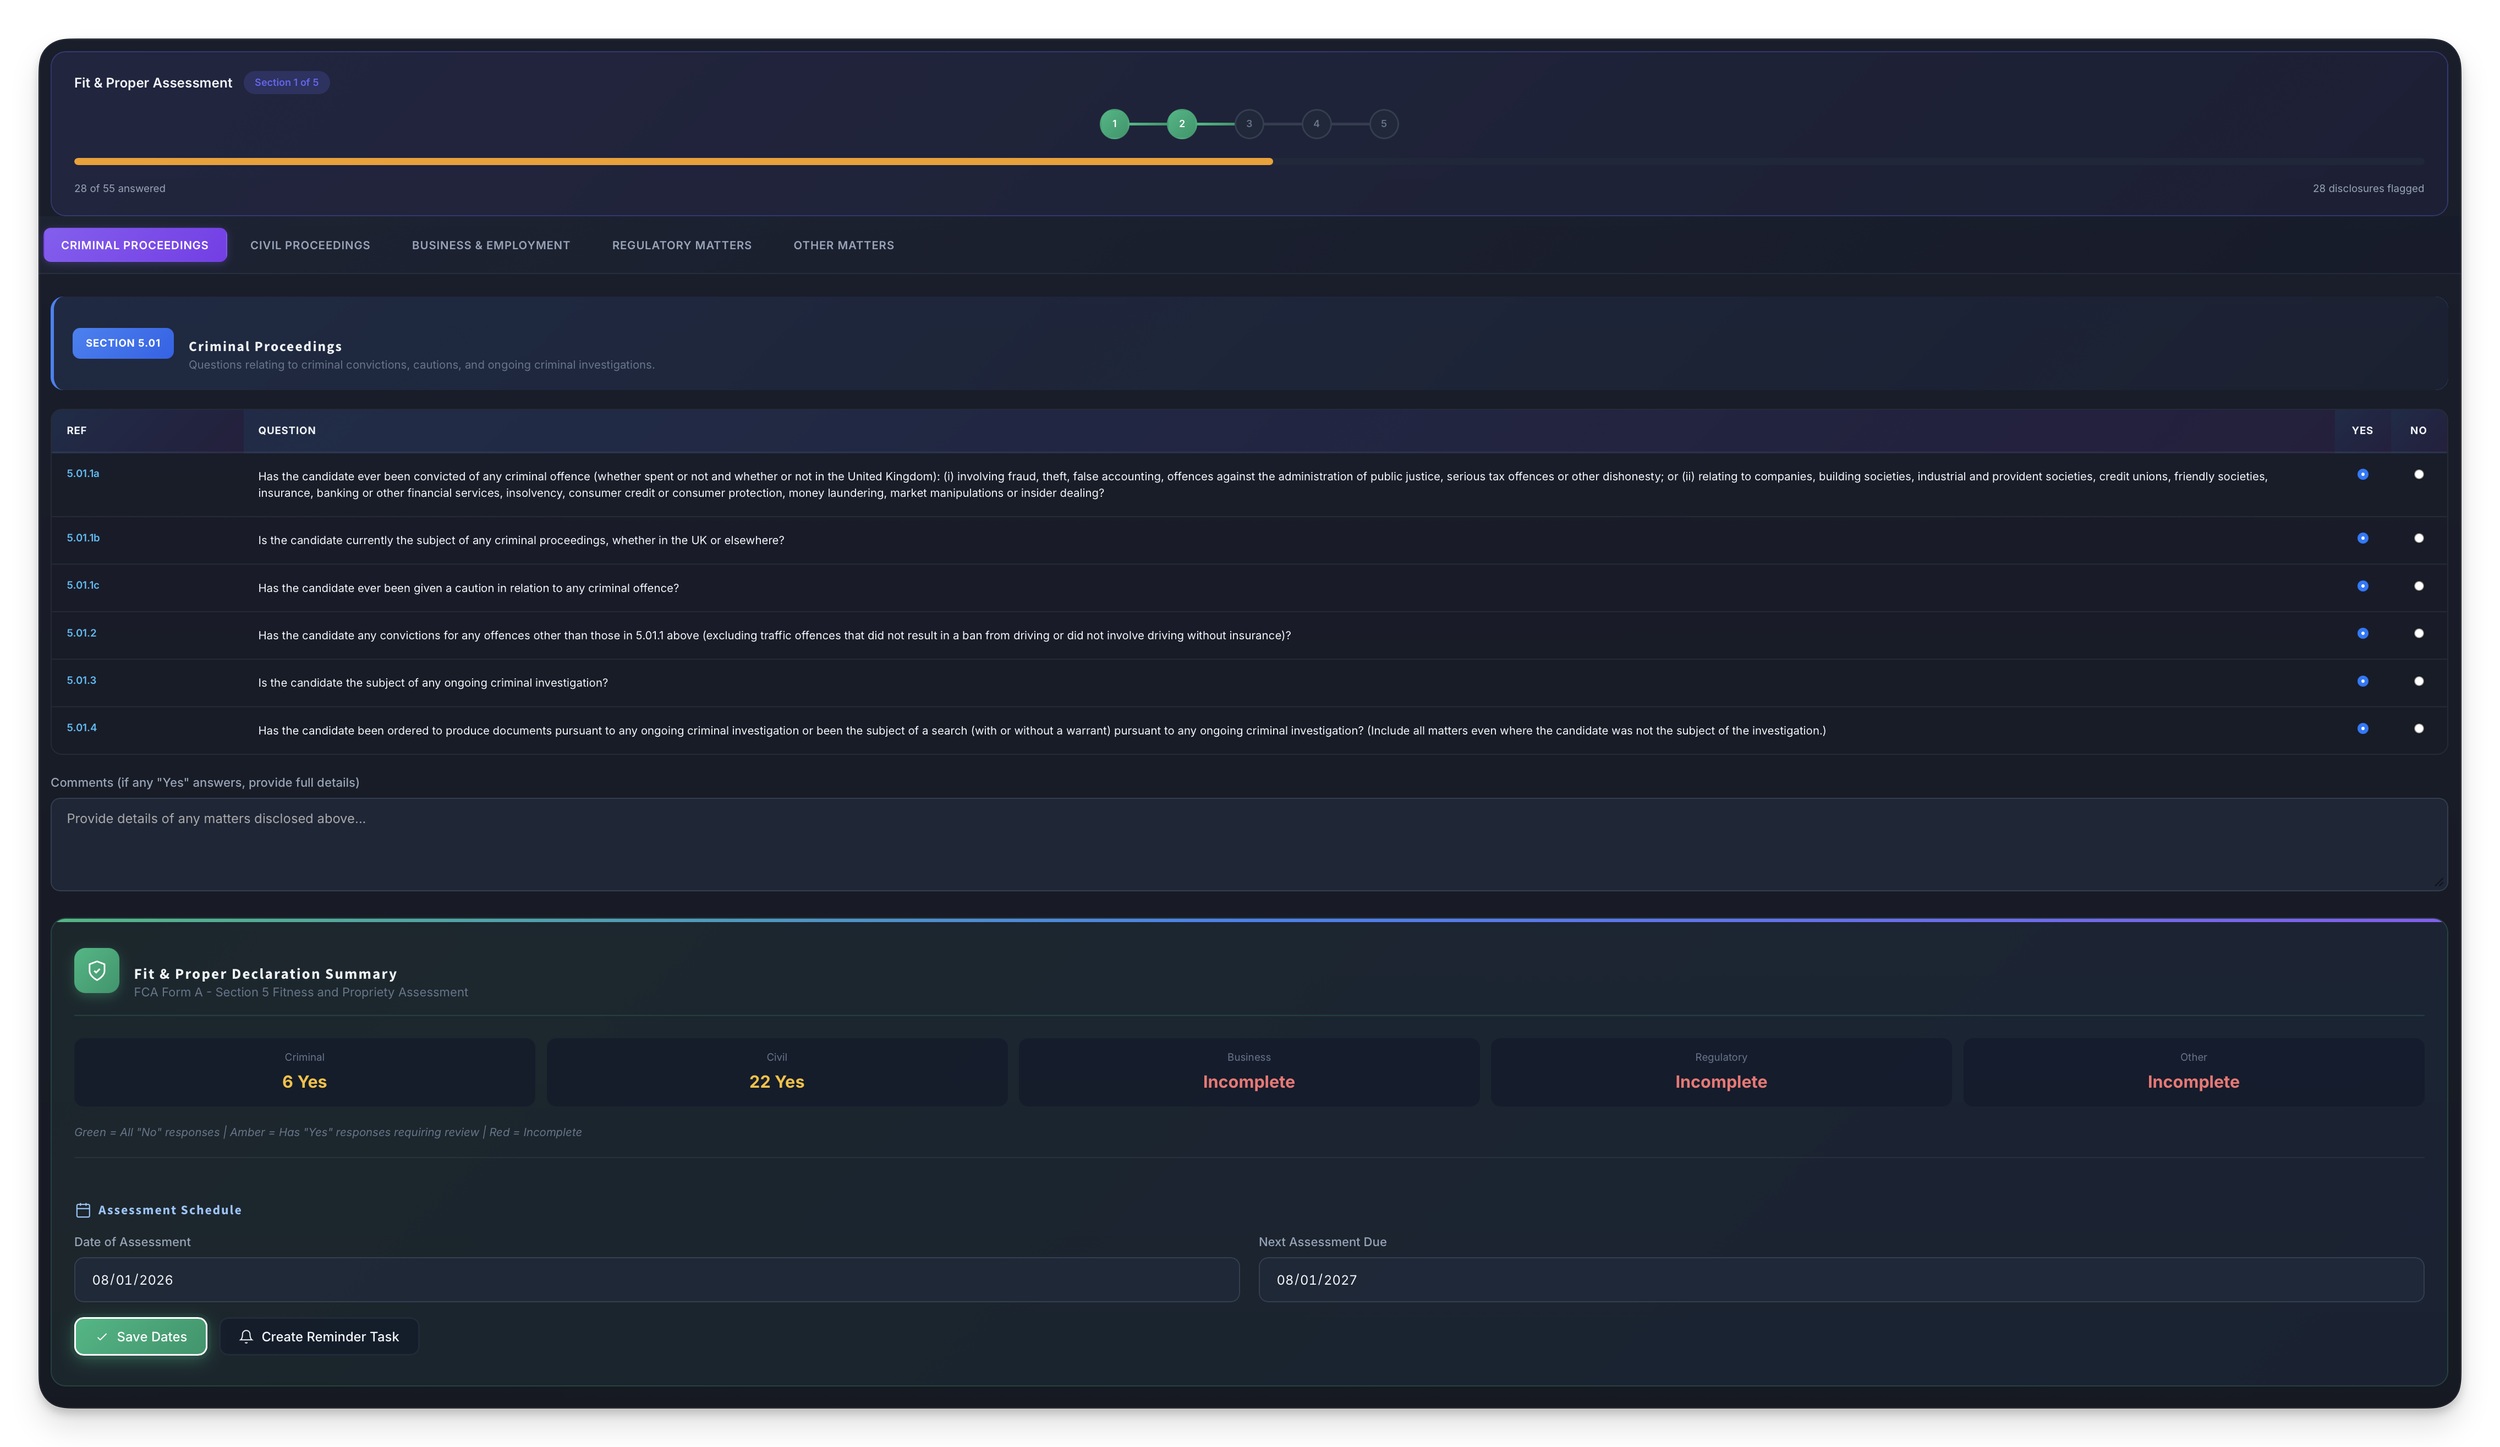Click into the Comments text area

tap(1248, 844)
